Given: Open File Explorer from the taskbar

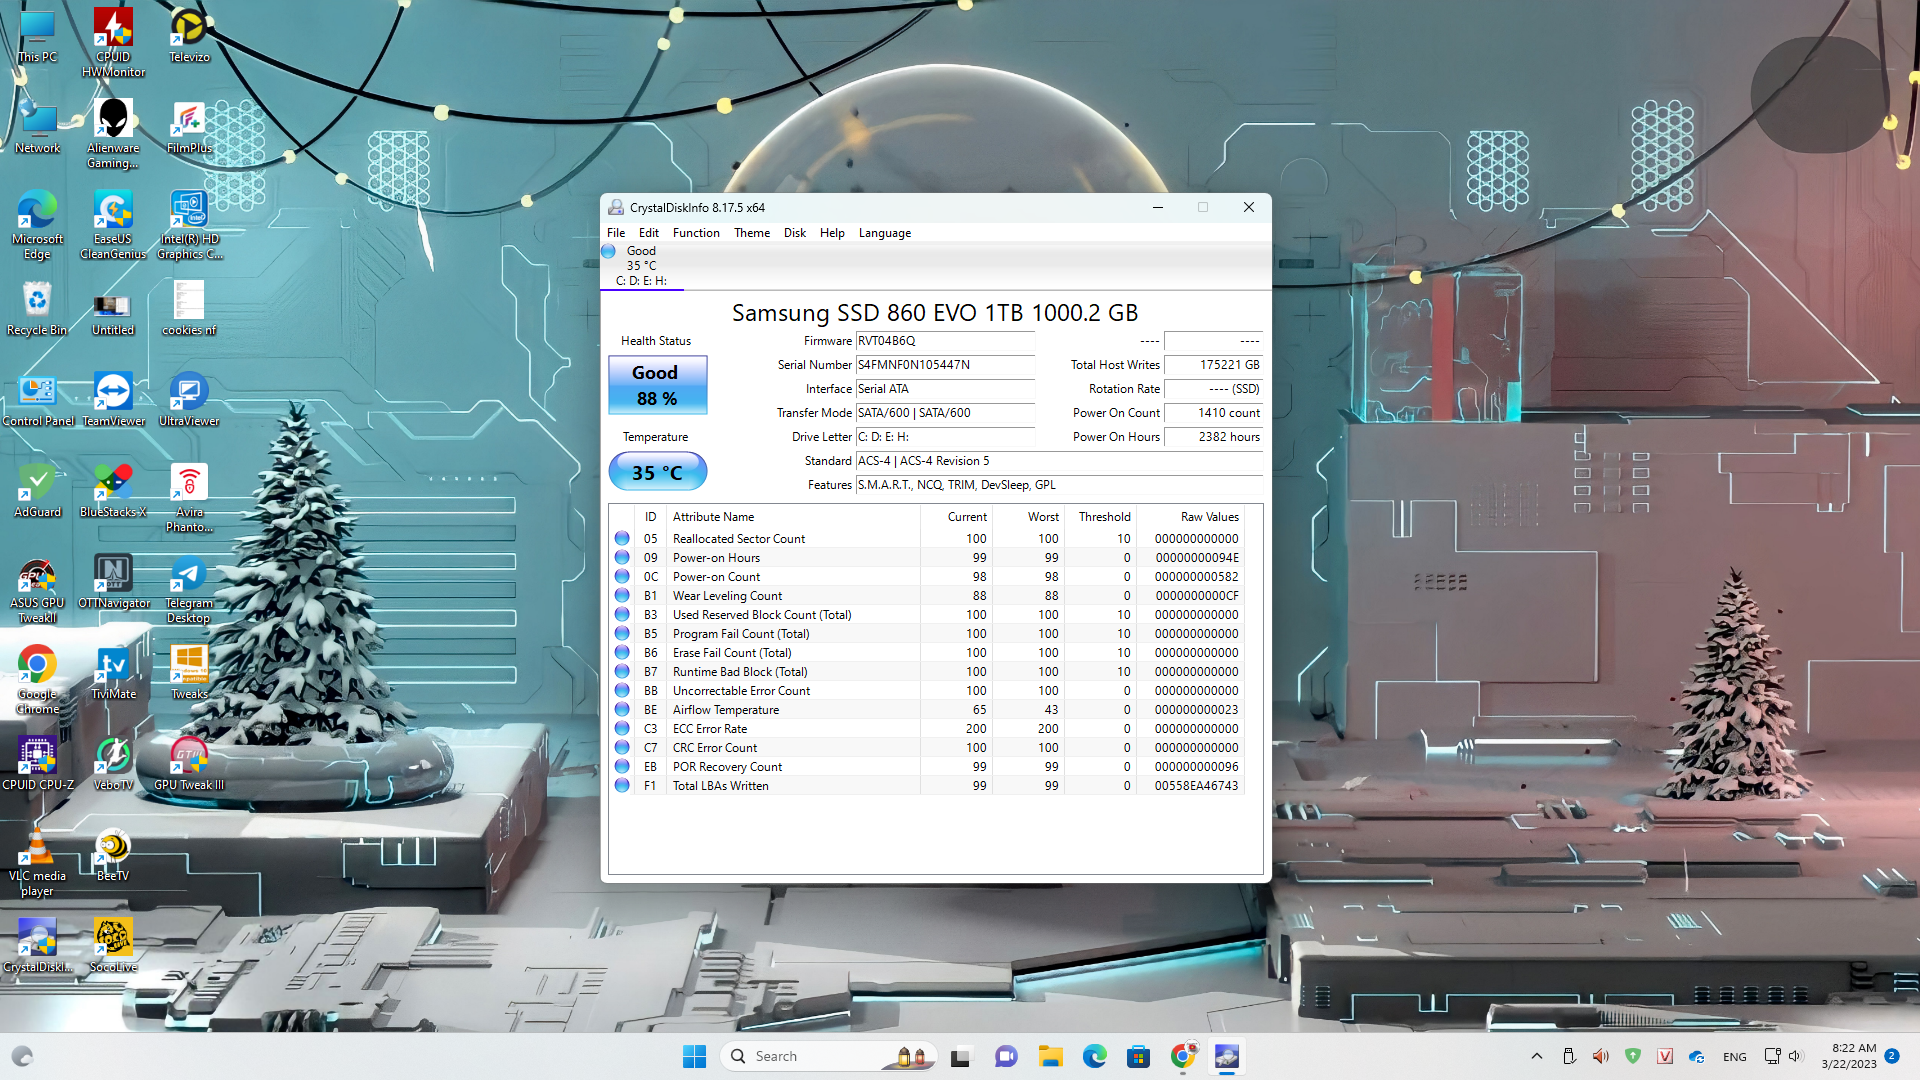Looking at the screenshot, I should tap(1050, 1056).
